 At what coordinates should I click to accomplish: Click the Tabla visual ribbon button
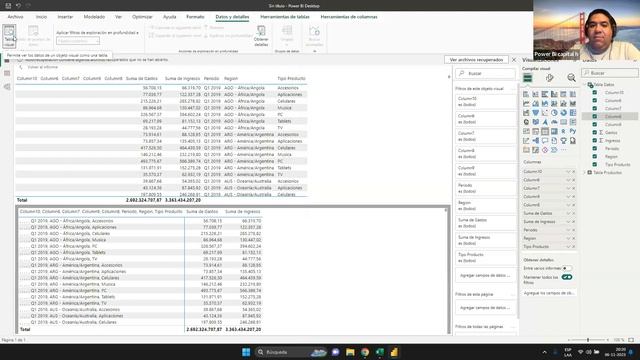[9, 36]
